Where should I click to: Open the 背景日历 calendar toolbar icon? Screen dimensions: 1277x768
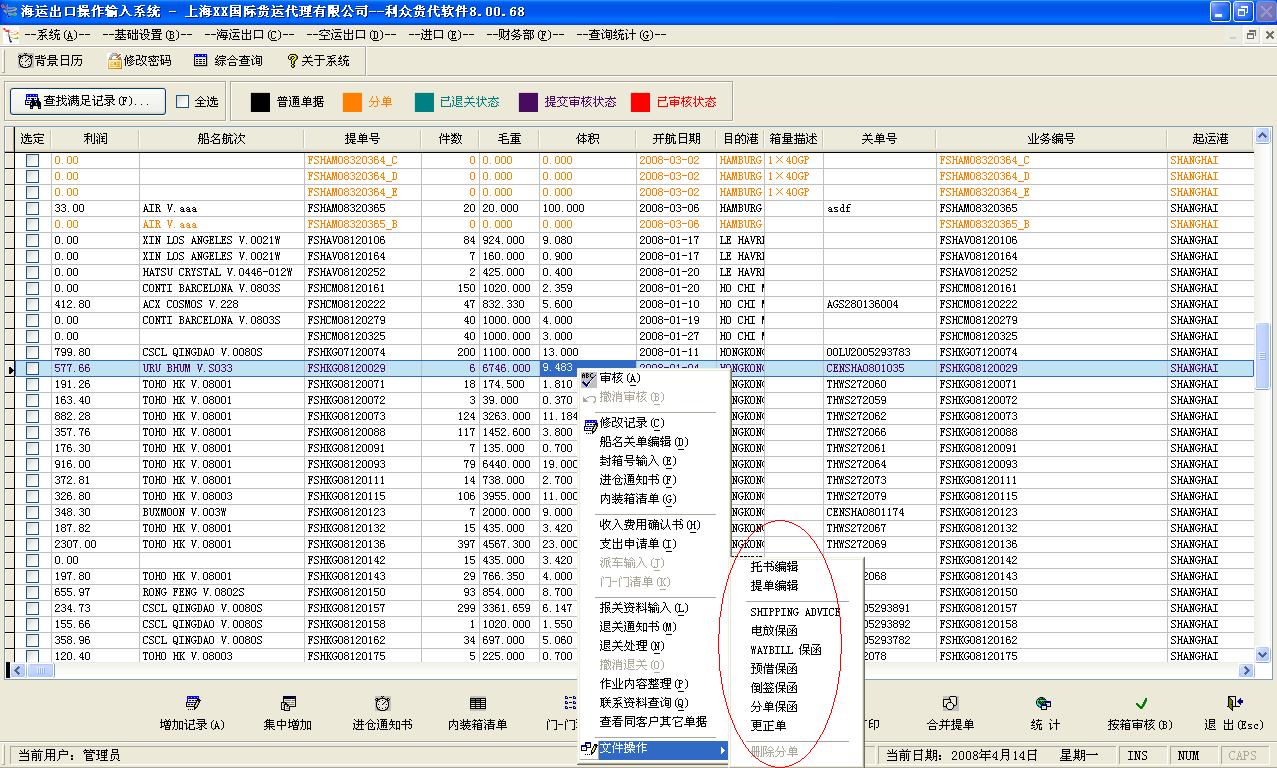coord(26,61)
